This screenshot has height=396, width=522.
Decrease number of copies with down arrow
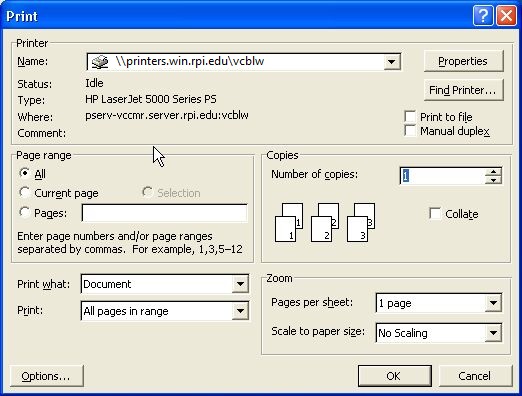point(493,180)
